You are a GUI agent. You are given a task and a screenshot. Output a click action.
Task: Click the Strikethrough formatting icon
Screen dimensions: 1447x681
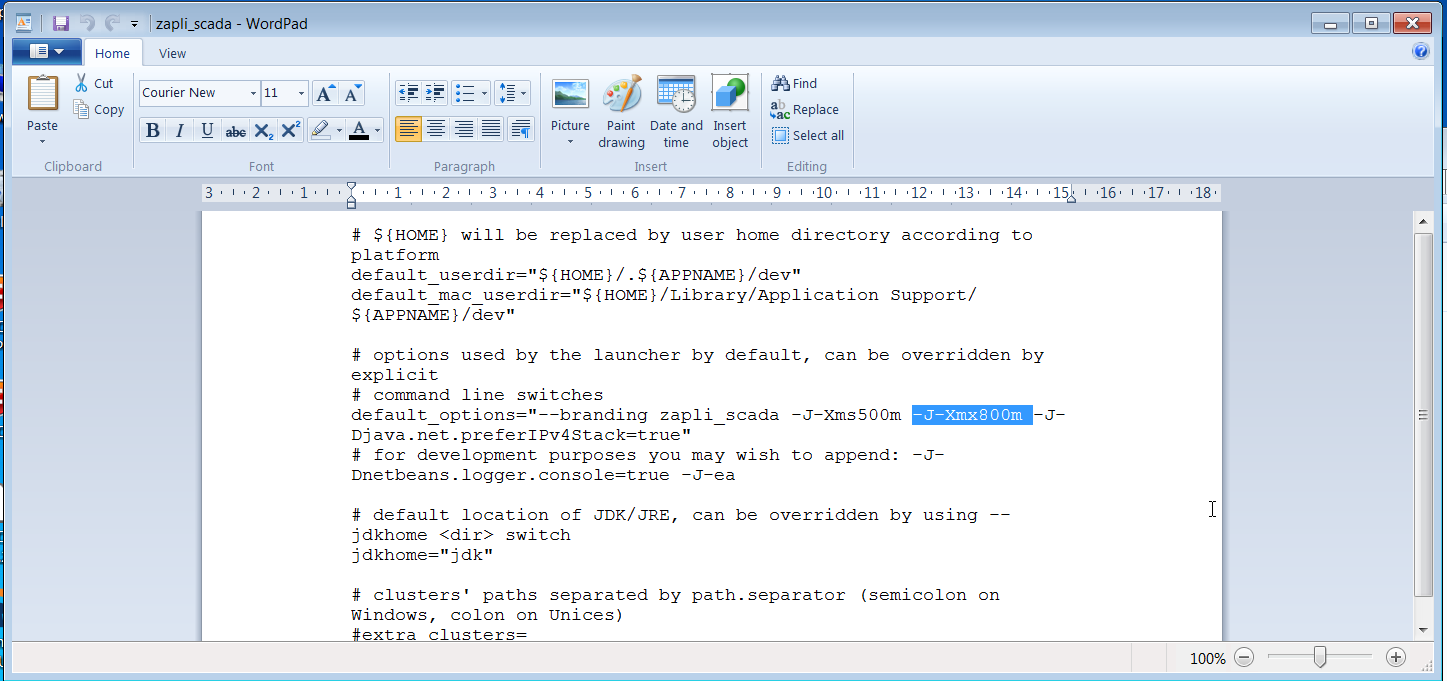235,131
